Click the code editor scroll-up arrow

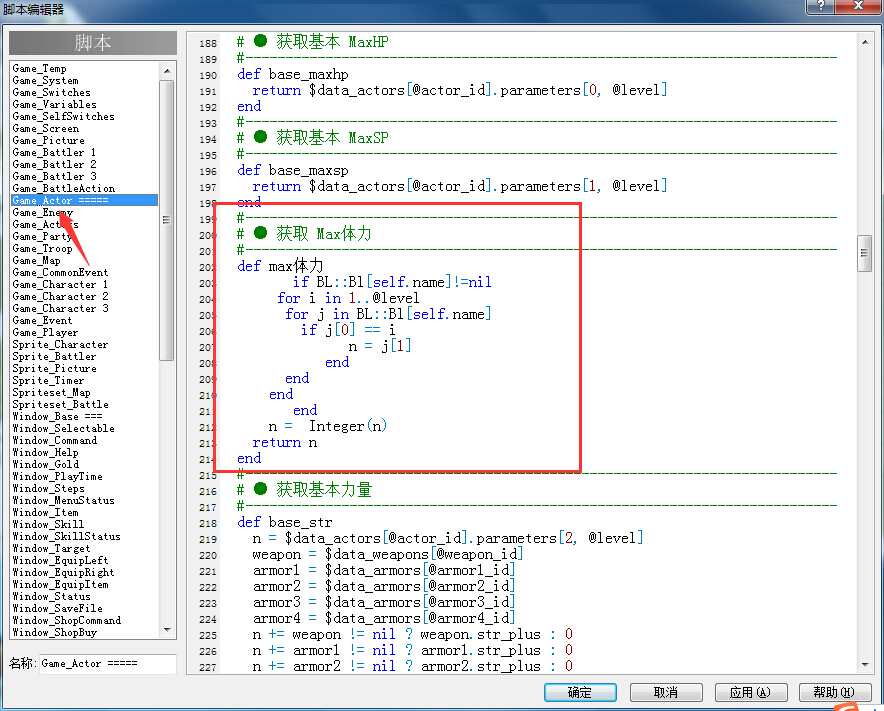coord(865,42)
